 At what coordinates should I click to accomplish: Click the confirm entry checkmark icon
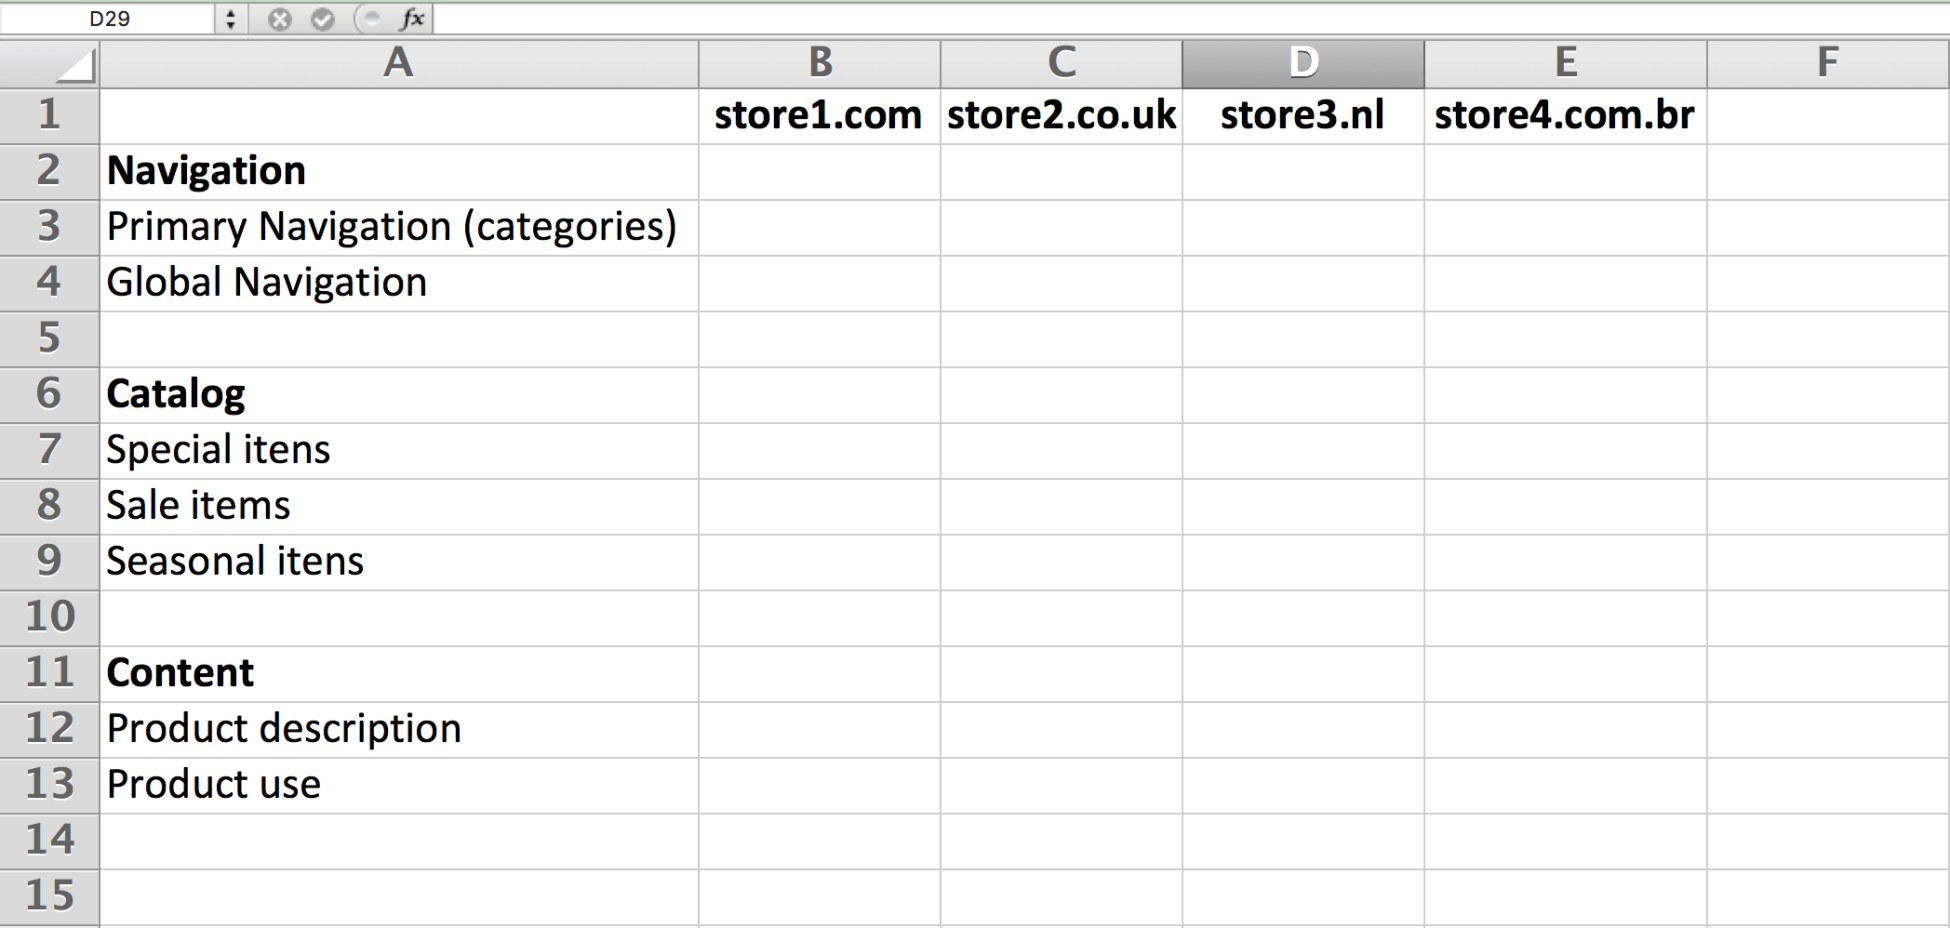tap(322, 19)
